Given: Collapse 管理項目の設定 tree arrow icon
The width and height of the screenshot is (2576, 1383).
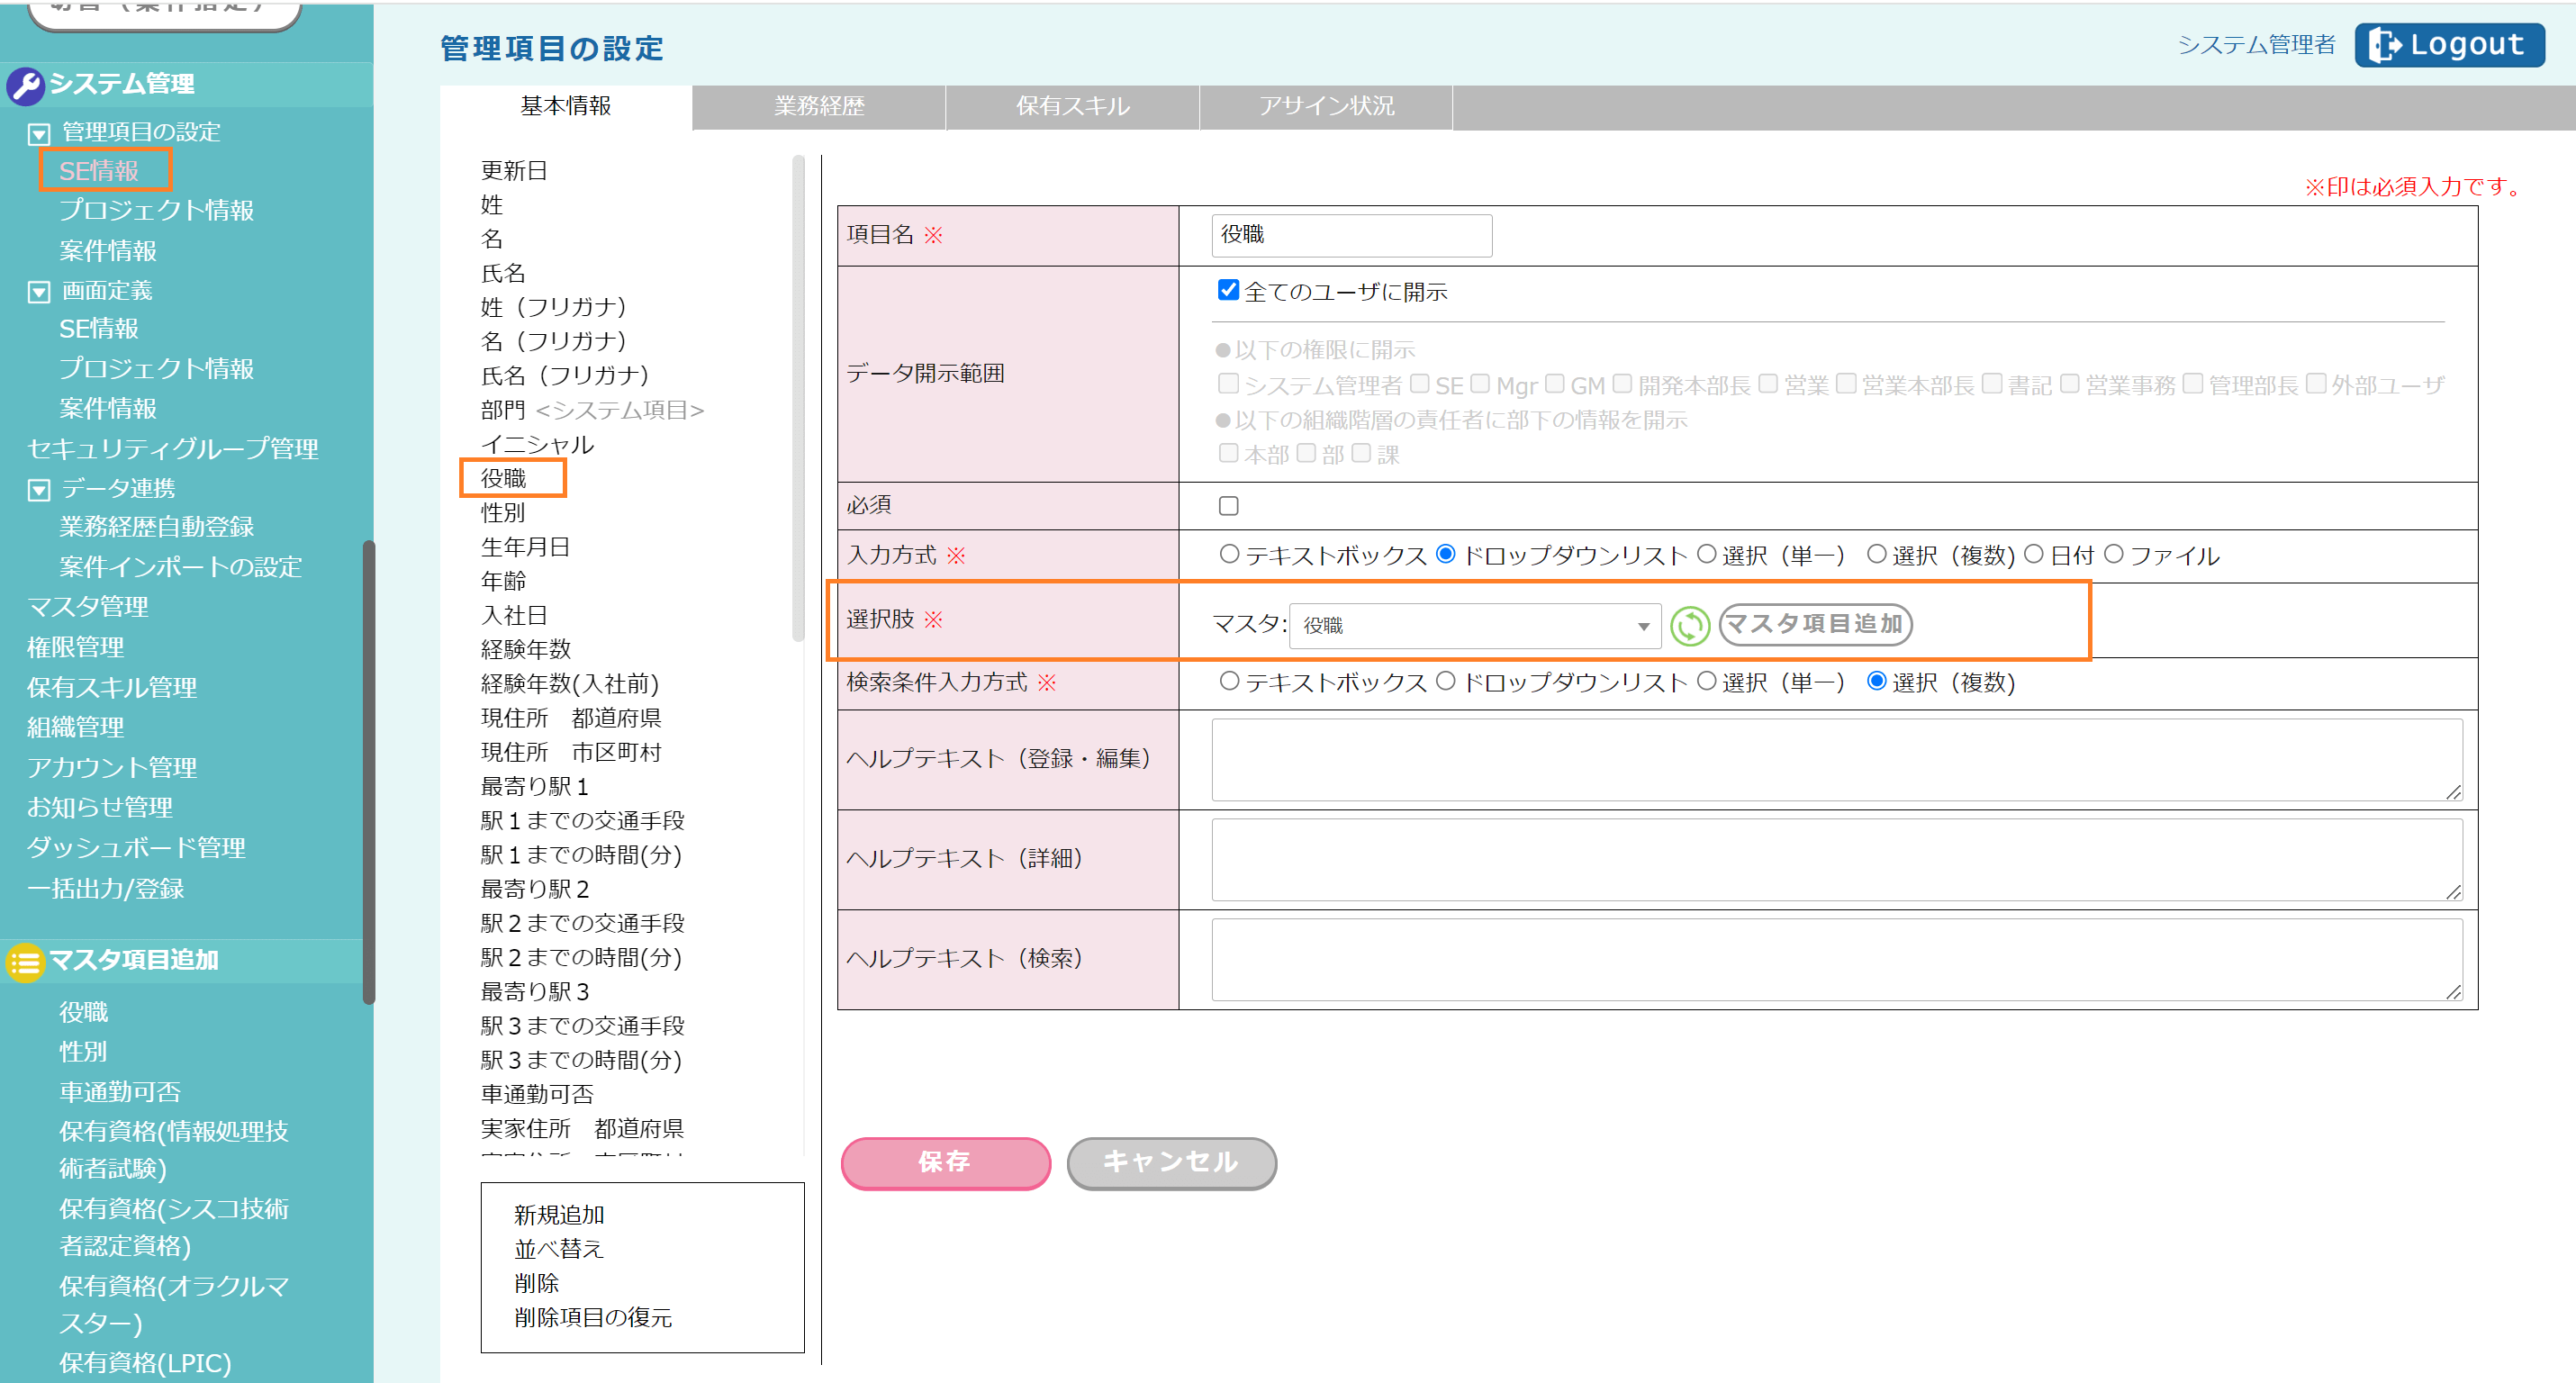Looking at the screenshot, I should 39,134.
